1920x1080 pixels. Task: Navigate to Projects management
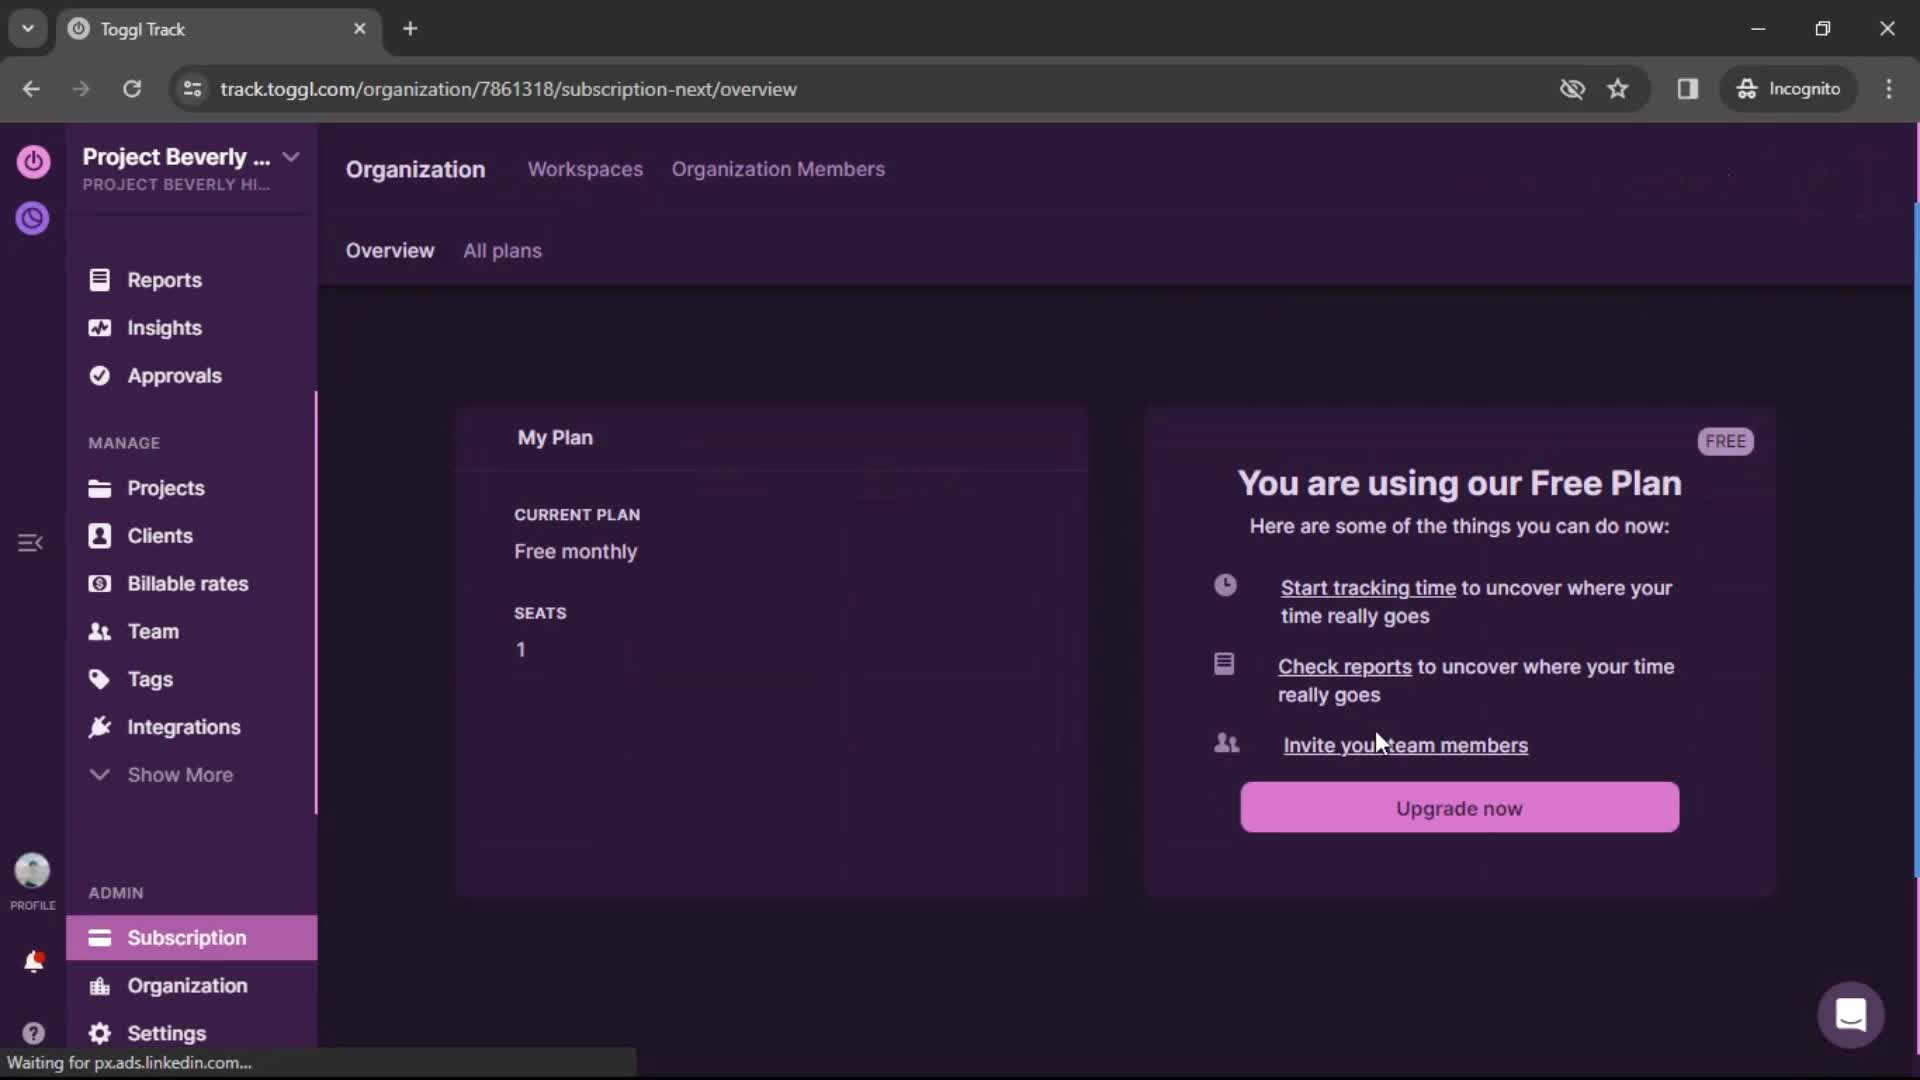pos(165,487)
